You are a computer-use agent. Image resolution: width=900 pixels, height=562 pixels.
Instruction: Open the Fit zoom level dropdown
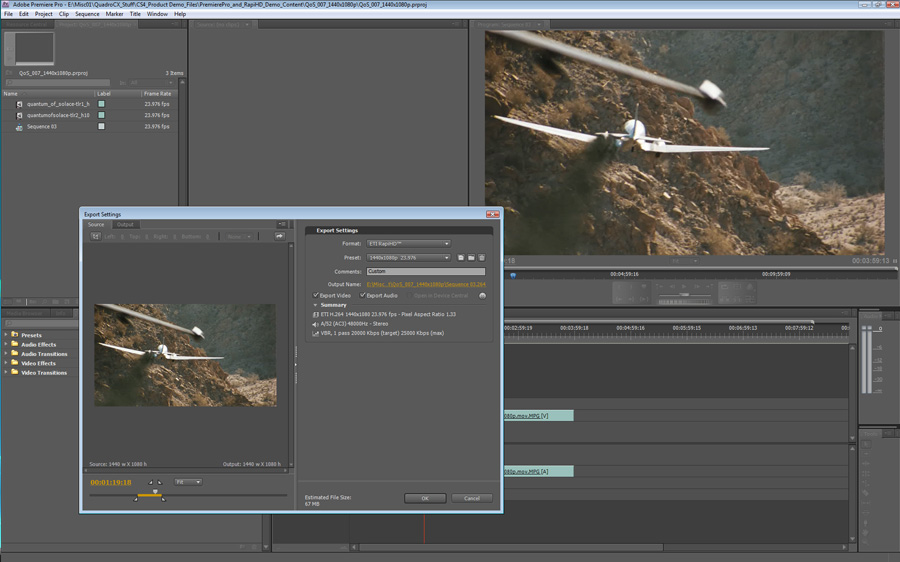click(x=188, y=482)
